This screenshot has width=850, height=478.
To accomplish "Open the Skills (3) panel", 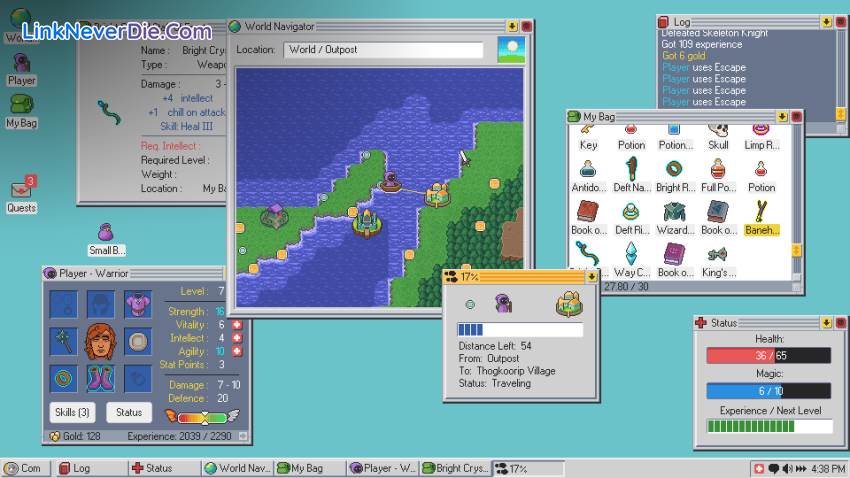I will tap(72, 412).
